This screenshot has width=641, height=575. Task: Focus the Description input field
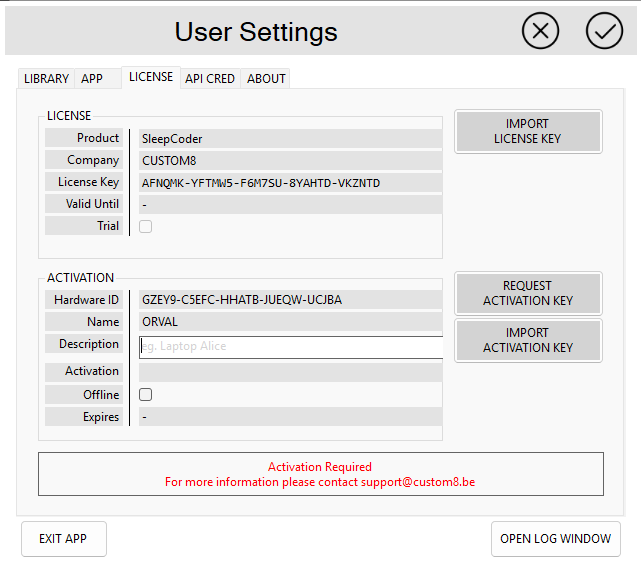point(290,346)
